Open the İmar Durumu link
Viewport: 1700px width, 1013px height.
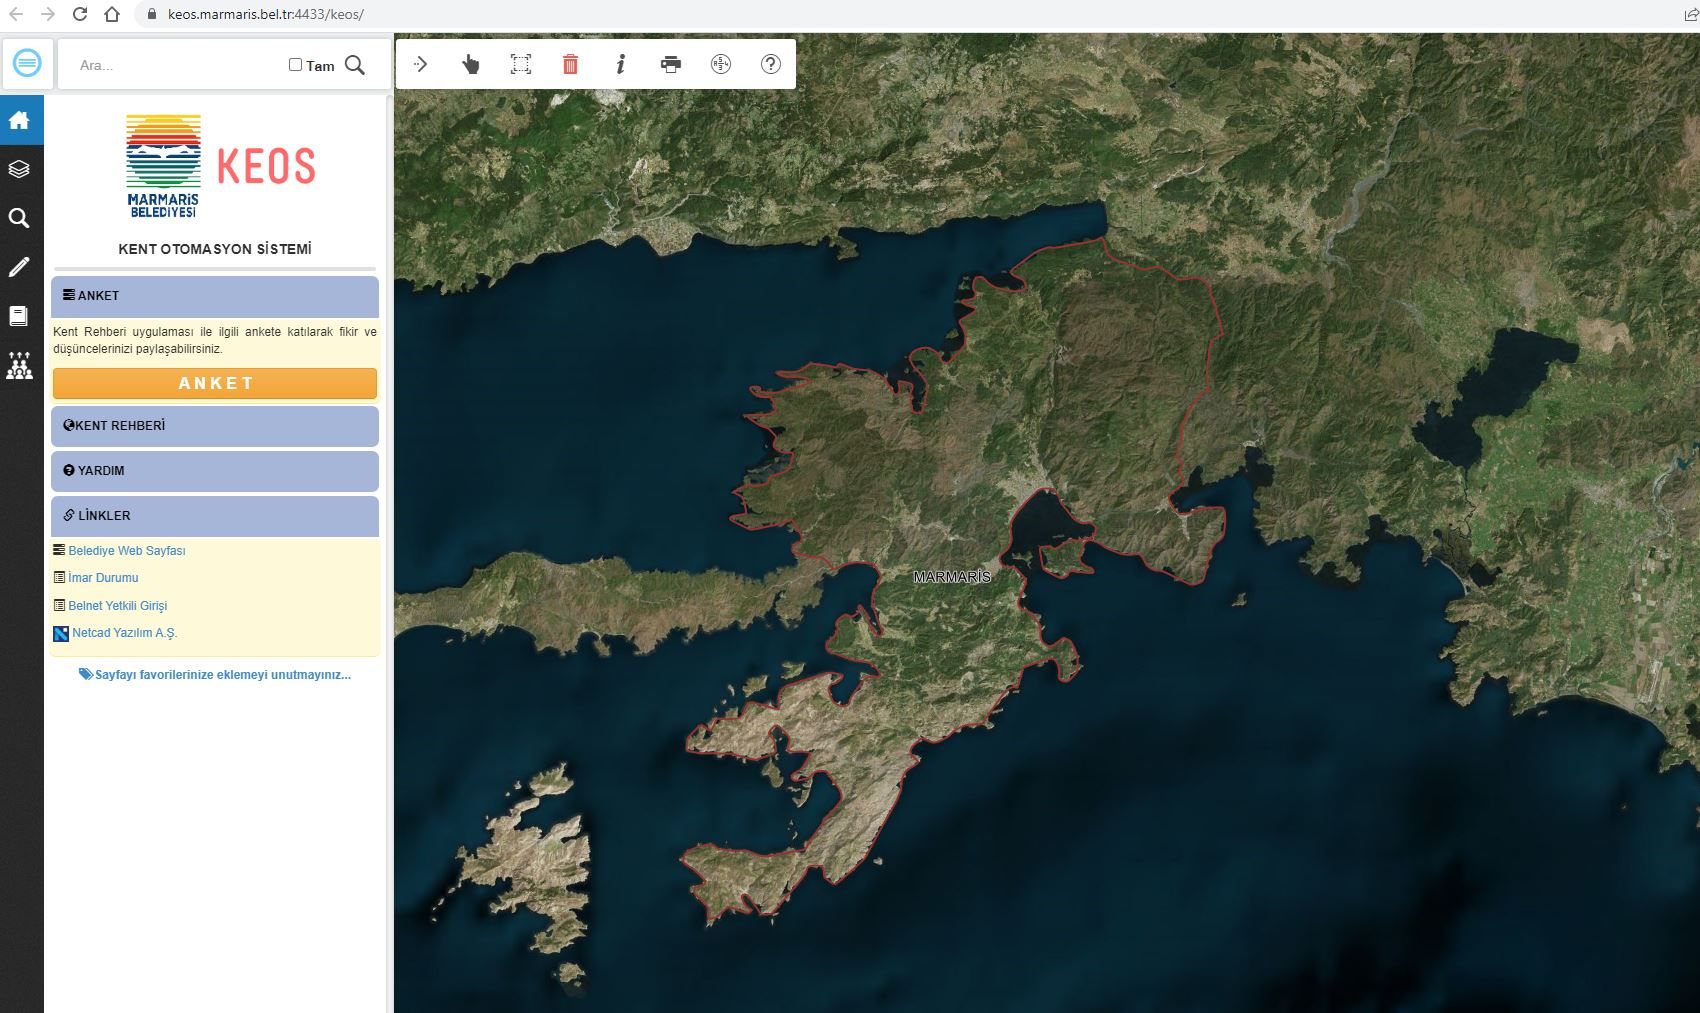[x=103, y=578]
